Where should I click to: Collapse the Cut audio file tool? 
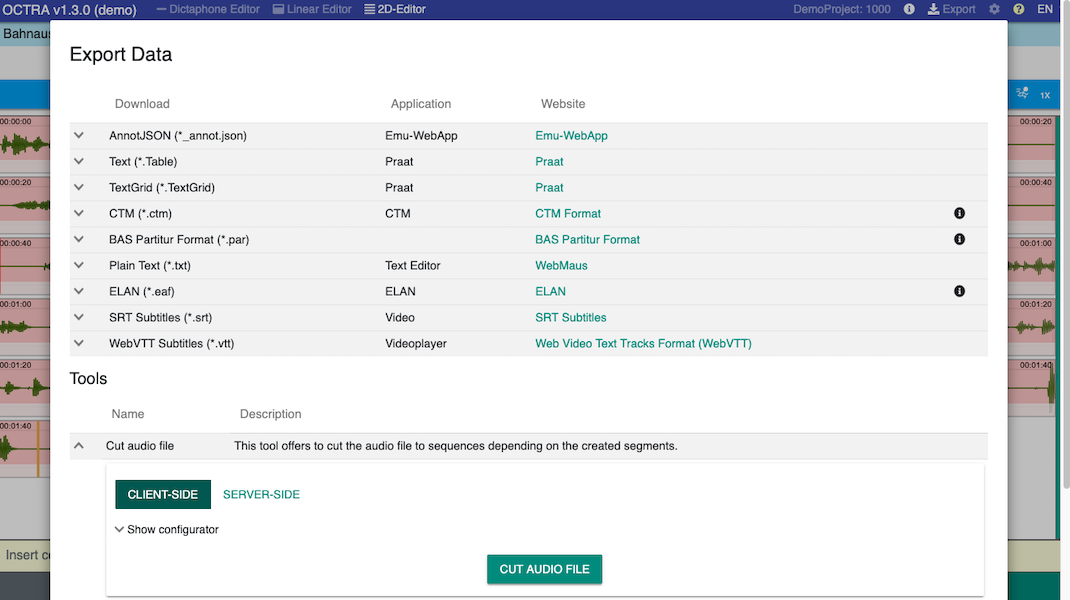tap(79, 446)
